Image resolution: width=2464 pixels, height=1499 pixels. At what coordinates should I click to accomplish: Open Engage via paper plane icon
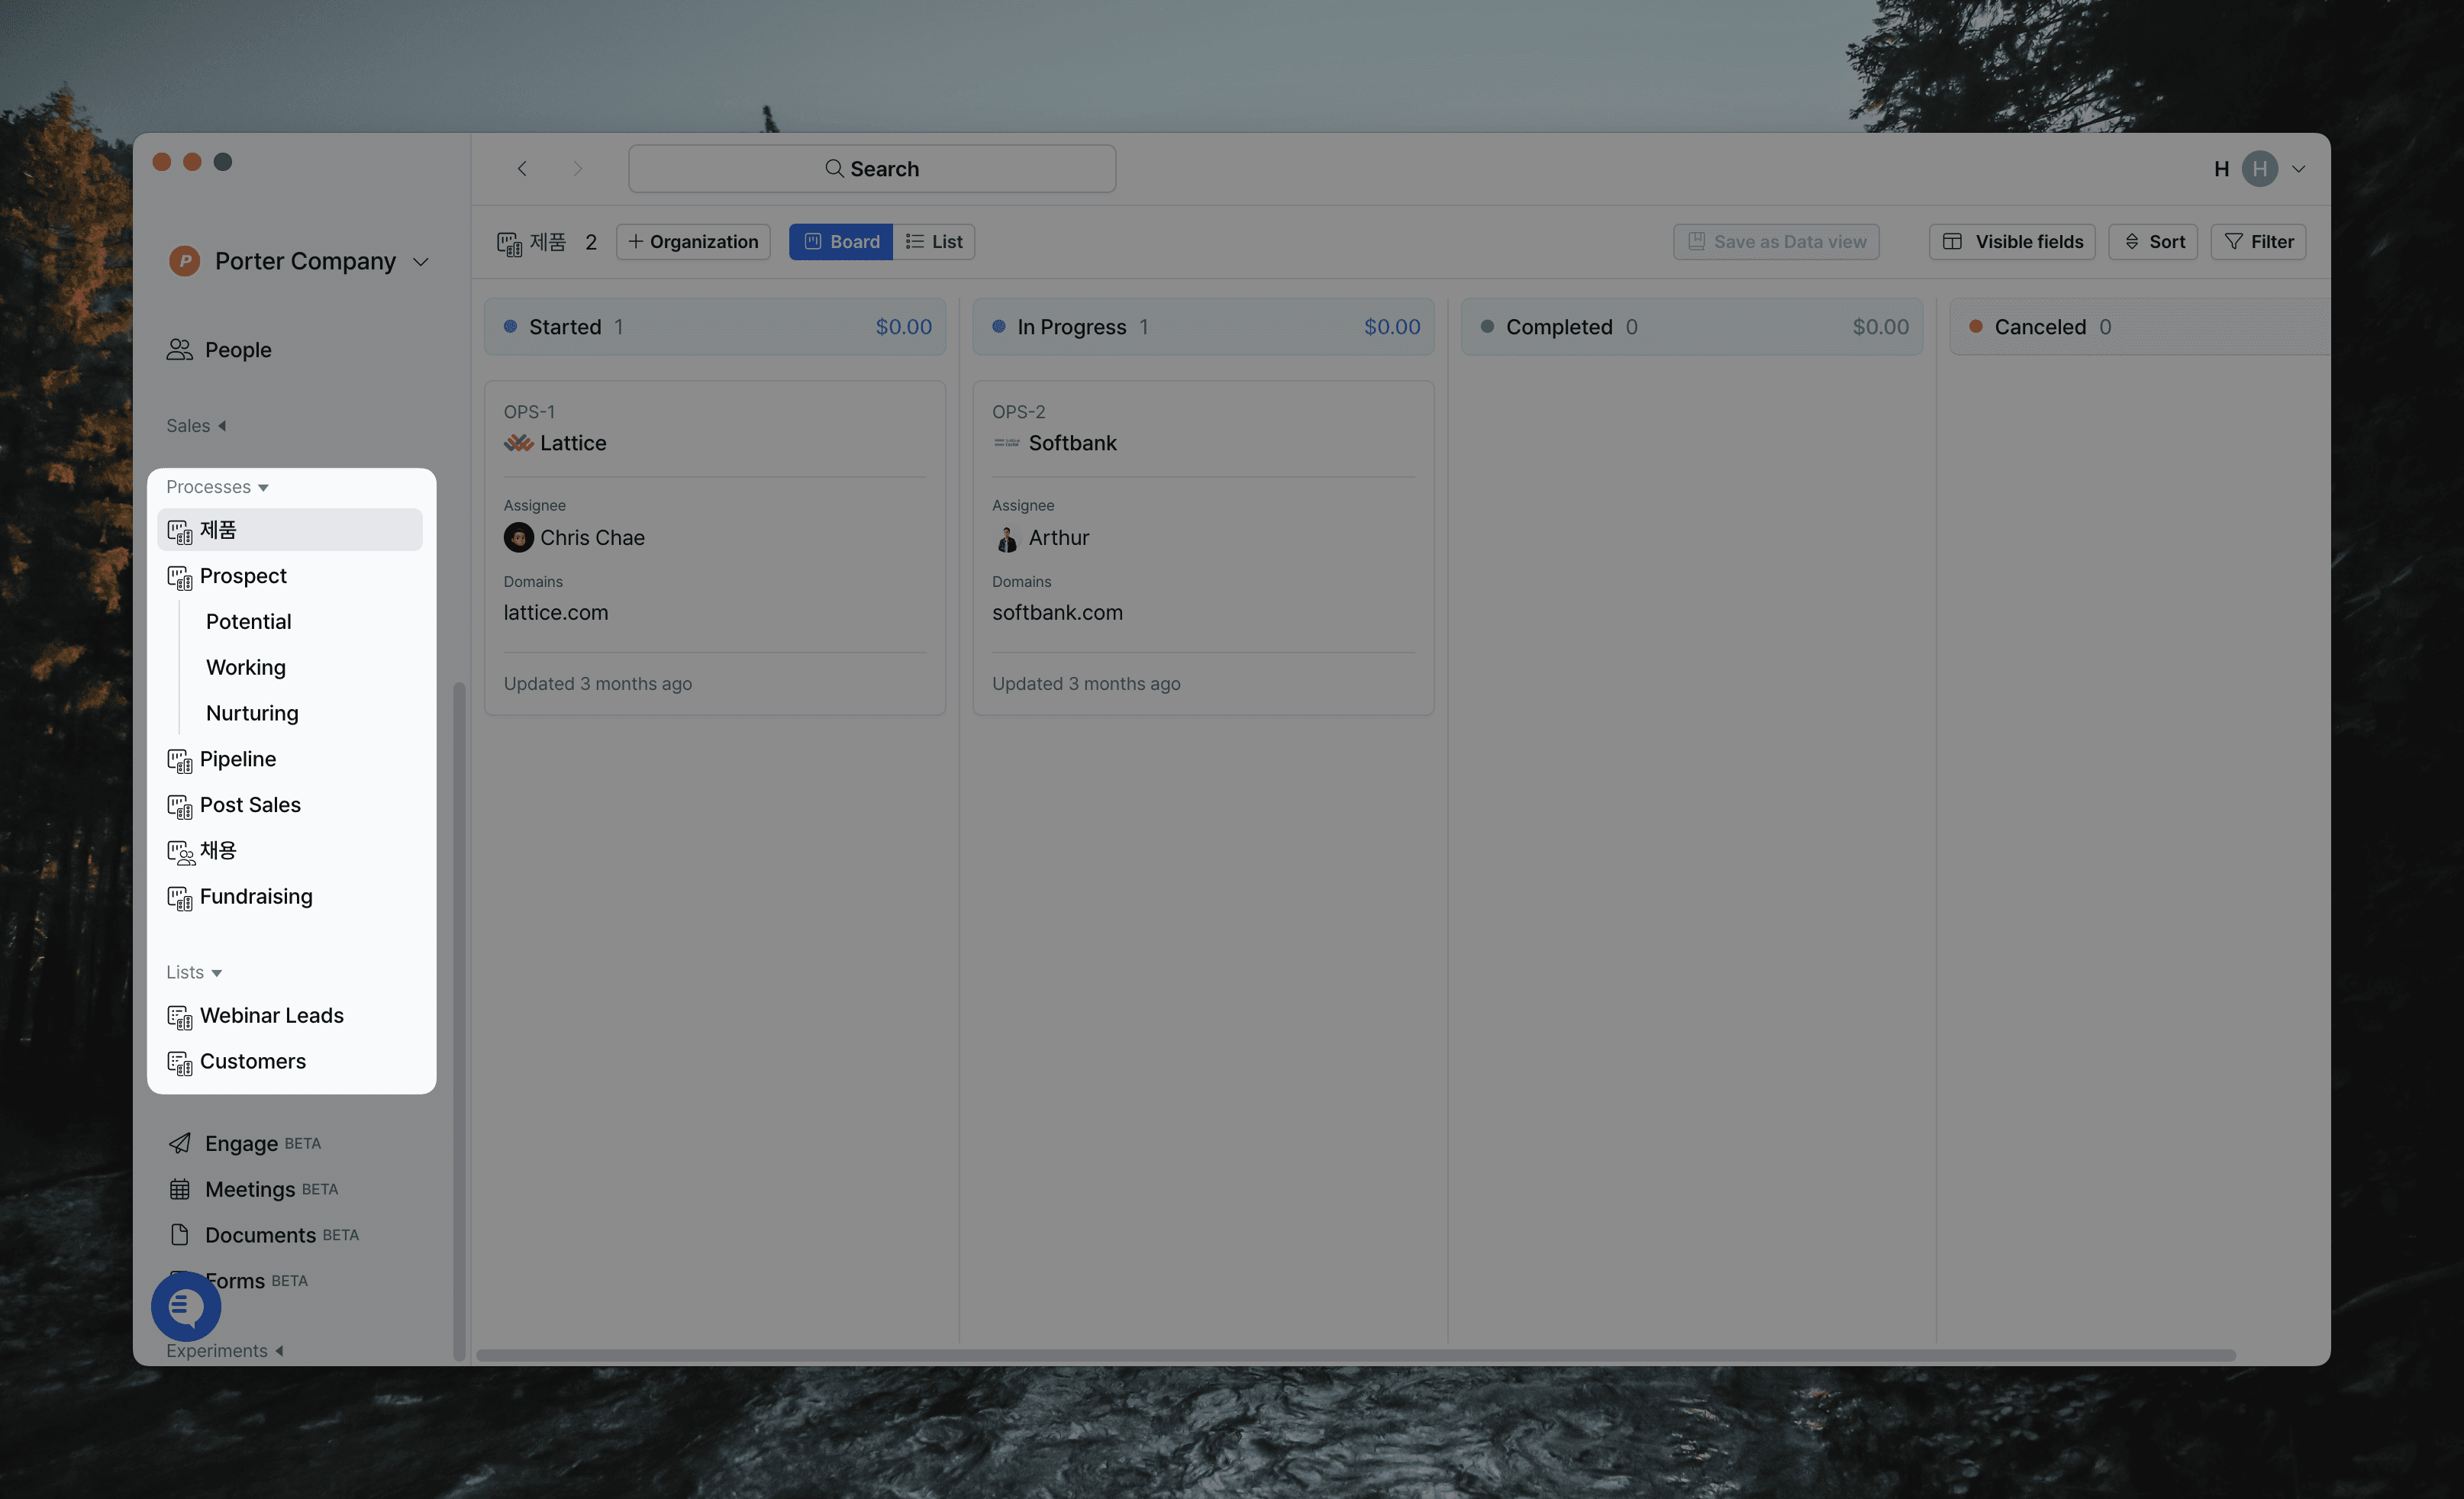180,1143
